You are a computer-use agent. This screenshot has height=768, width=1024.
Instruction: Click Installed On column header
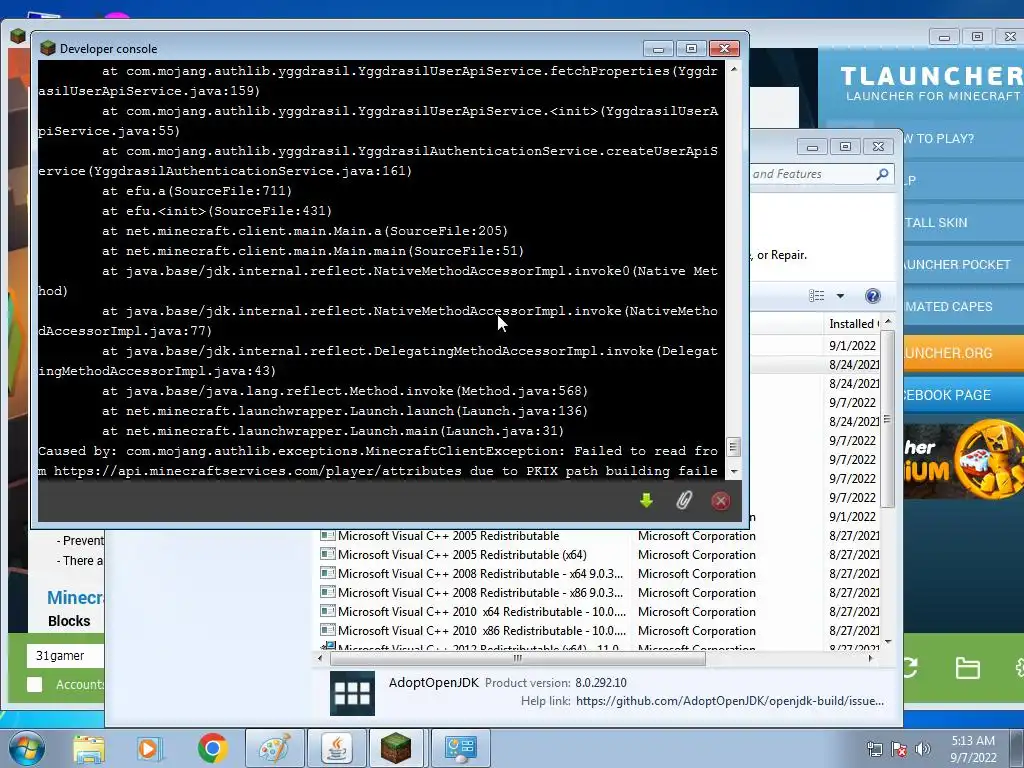[x=852, y=323]
